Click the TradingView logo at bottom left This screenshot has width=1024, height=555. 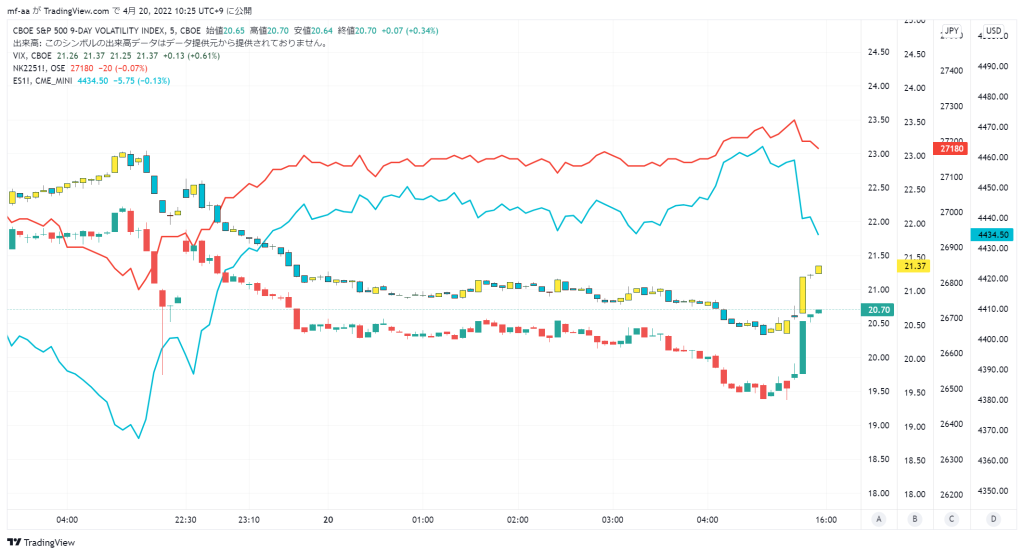click(41, 543)
